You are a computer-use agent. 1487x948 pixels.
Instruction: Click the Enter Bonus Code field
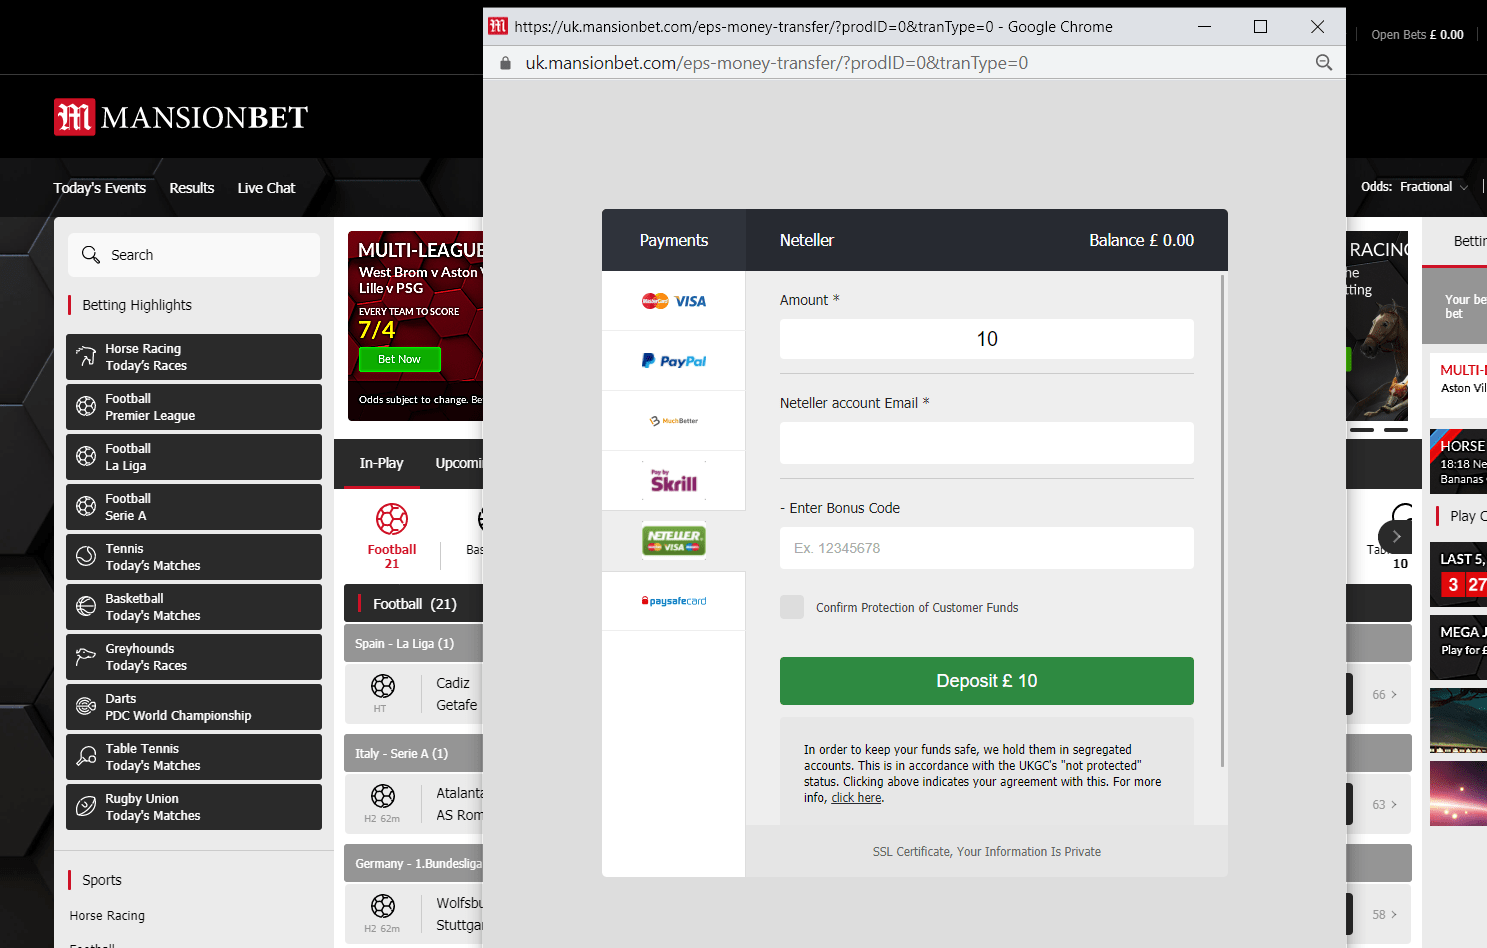[x=986, y=548]
